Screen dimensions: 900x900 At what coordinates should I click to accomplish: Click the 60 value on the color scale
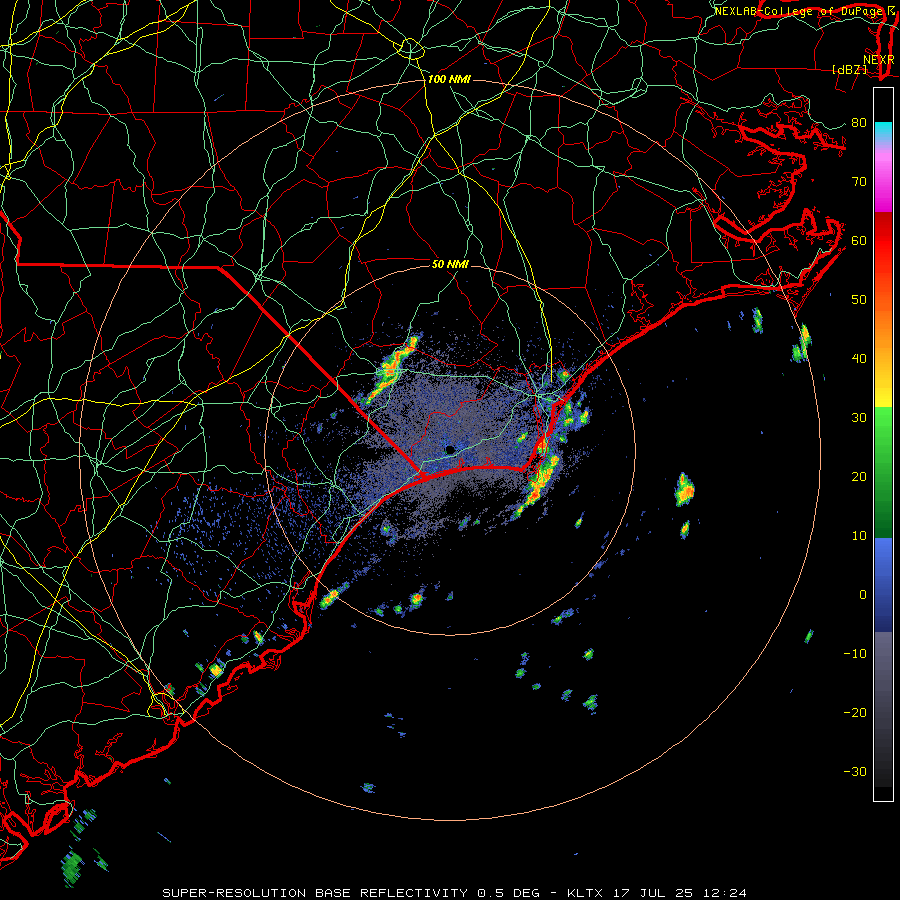(x=859, y=240)
